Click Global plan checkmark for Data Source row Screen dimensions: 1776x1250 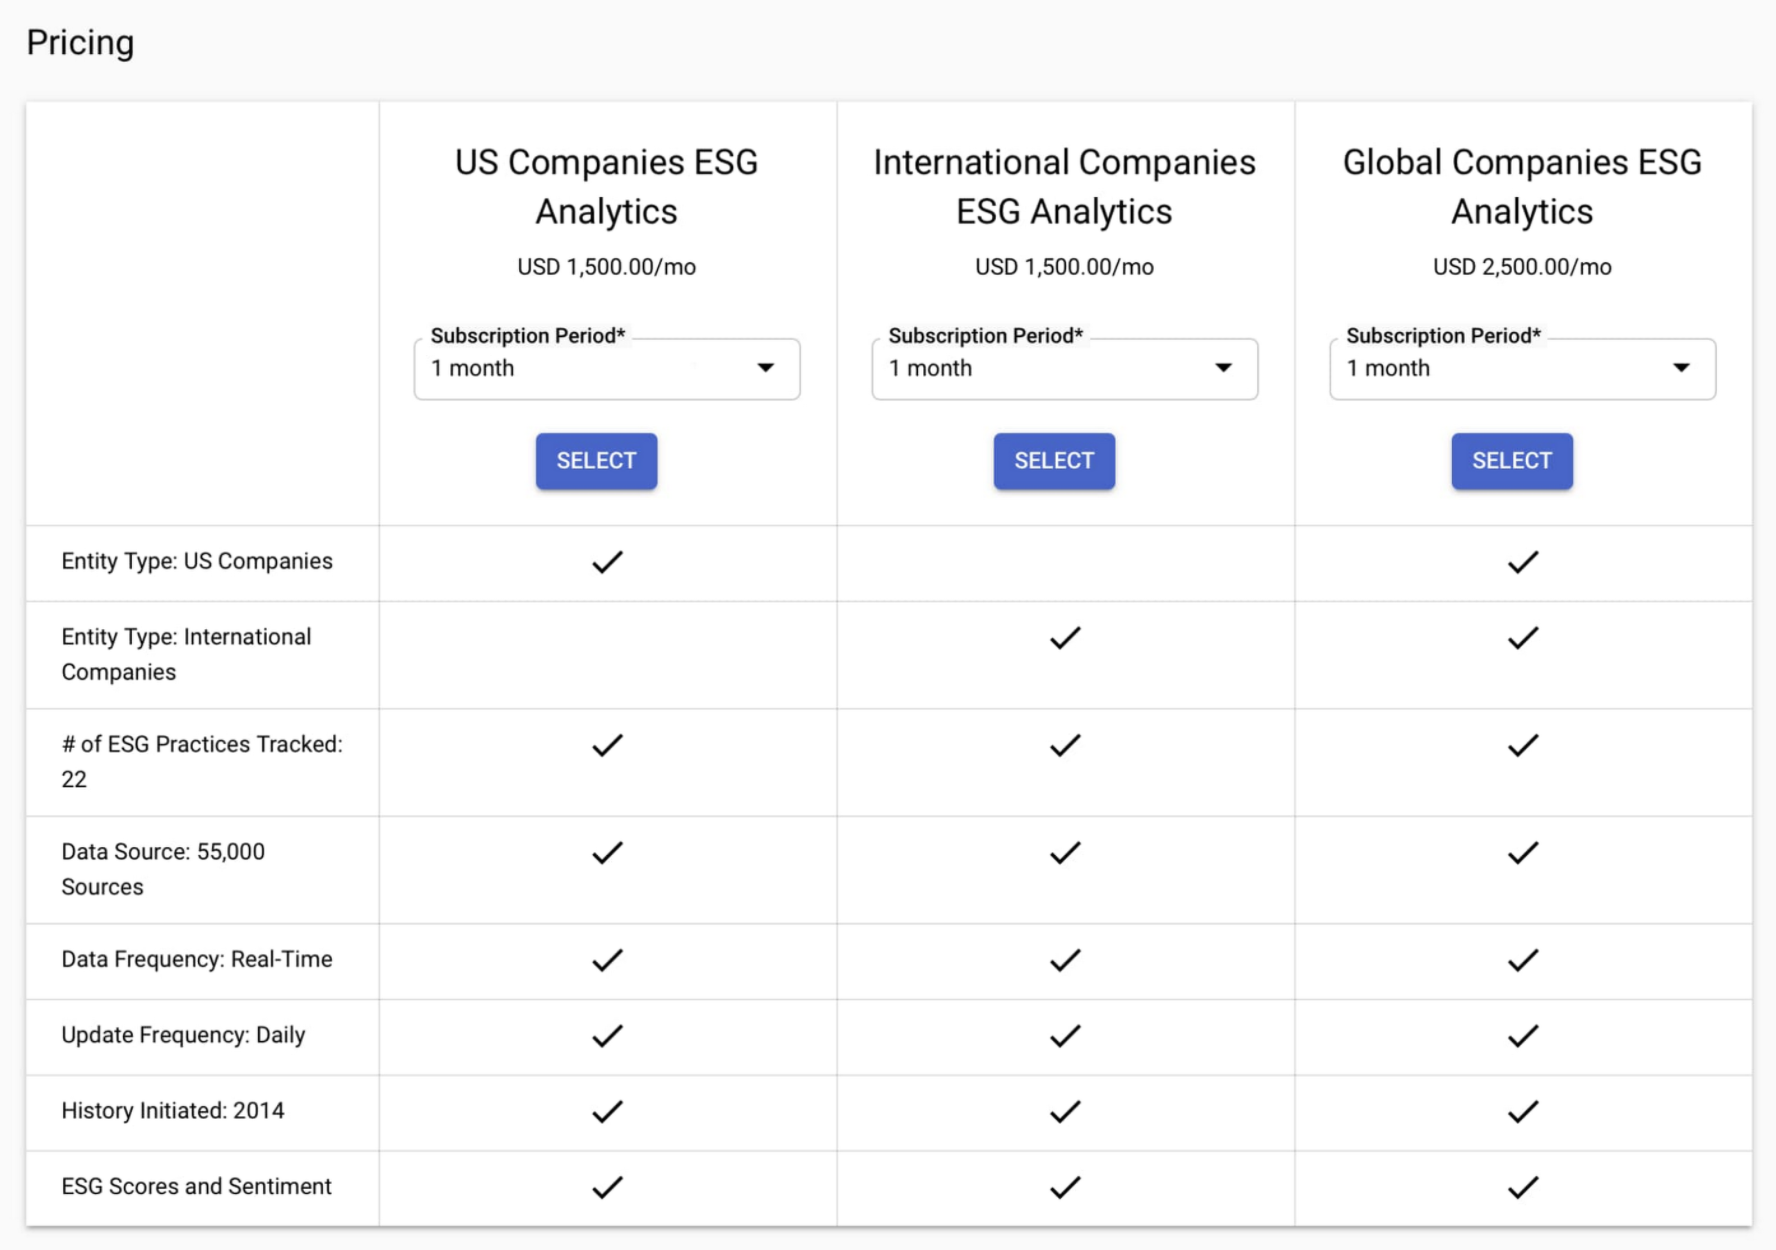tap(1522, 853)
